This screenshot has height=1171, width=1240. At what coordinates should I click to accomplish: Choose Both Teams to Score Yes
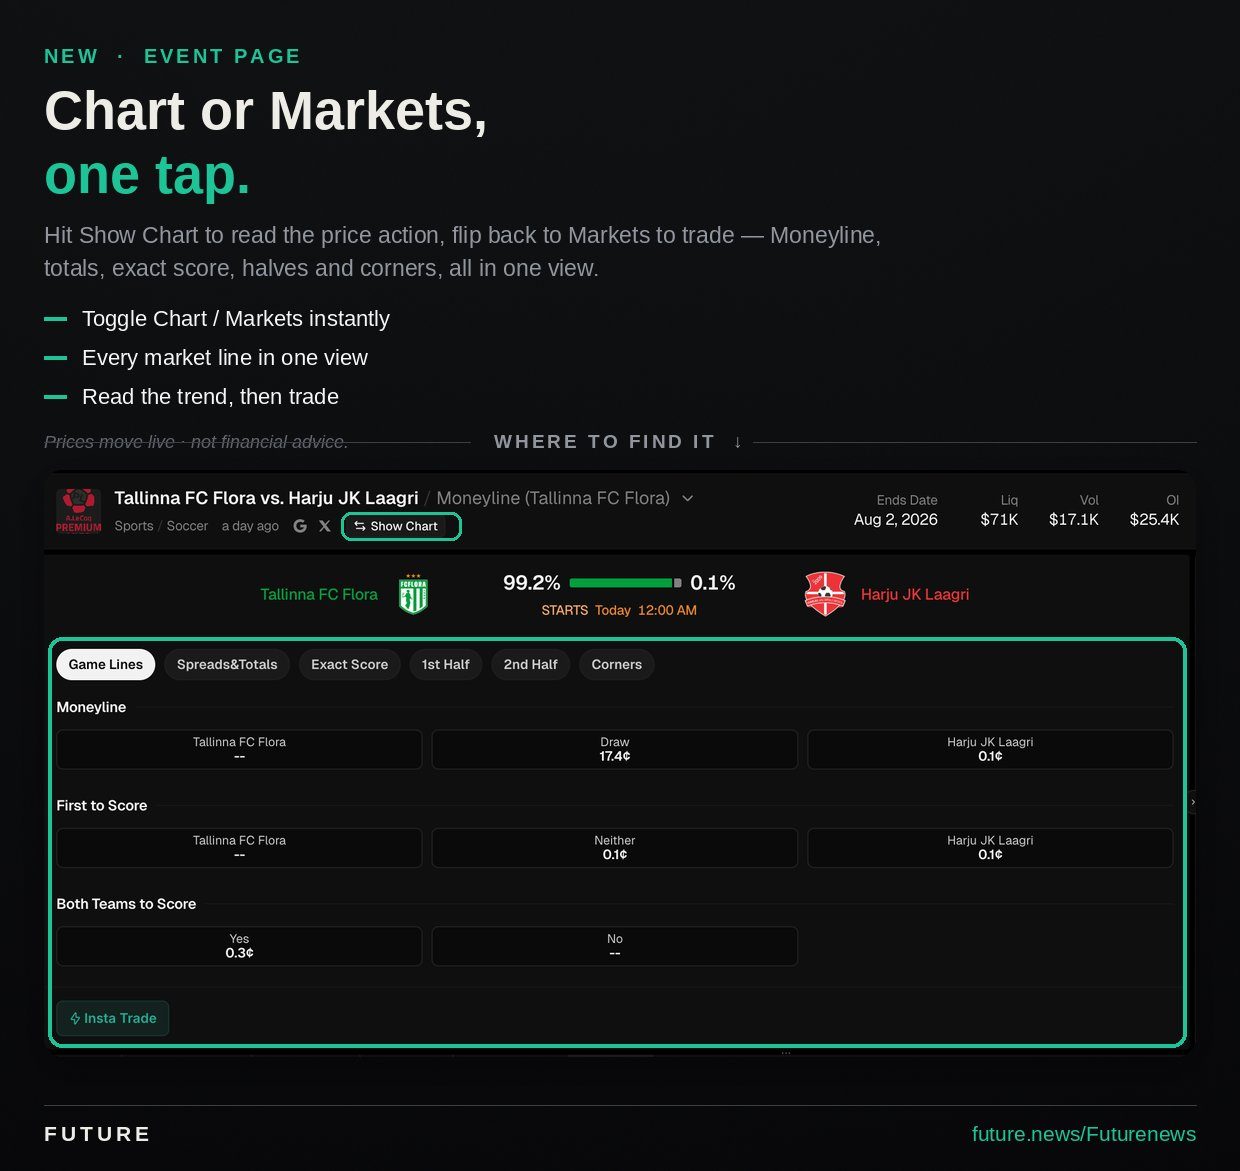pos(239,946)
